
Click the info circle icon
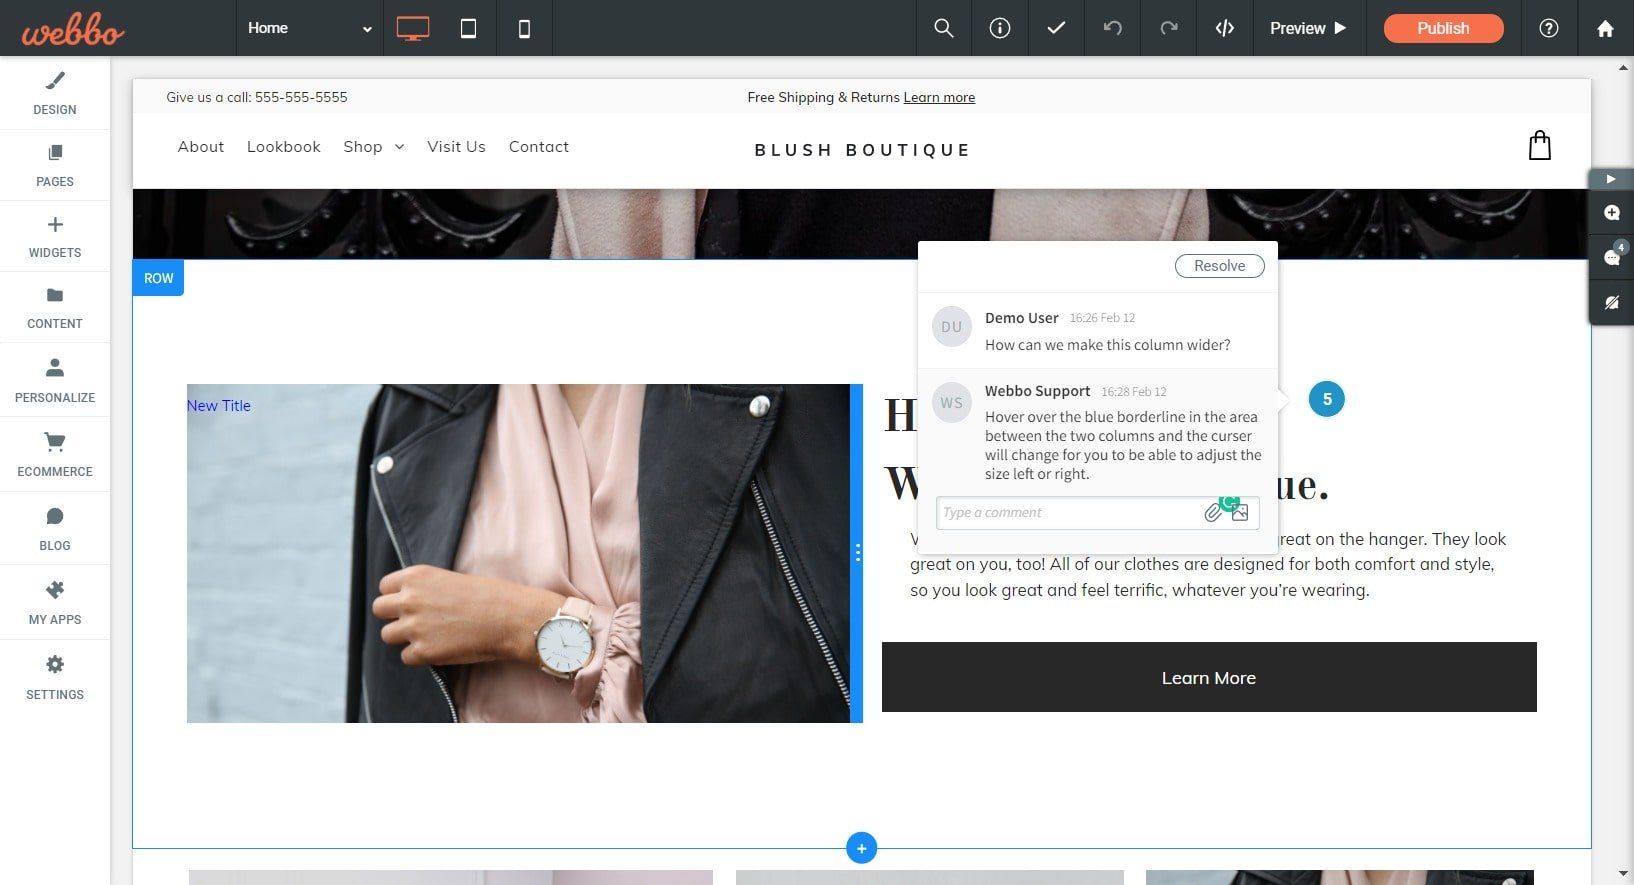1000,28
